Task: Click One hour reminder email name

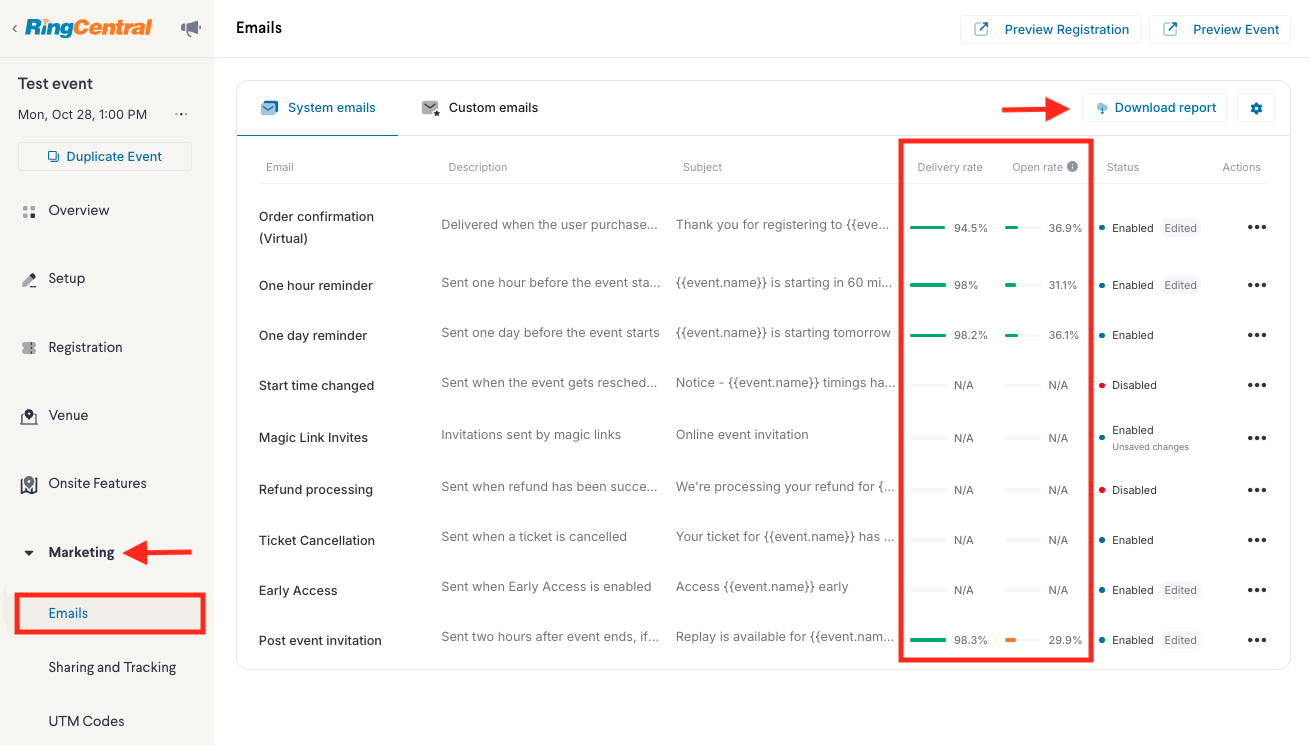Action: [x=316, y=285]
